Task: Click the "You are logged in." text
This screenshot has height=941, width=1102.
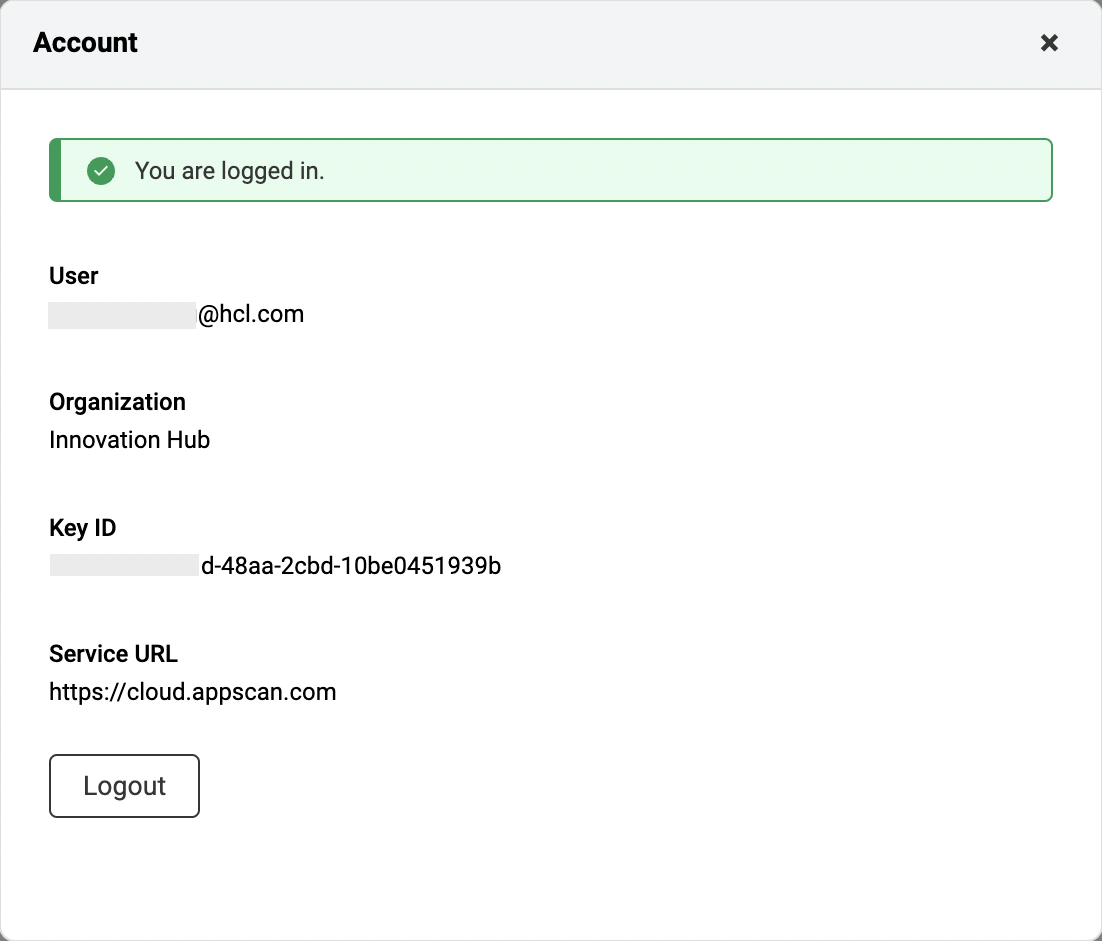Action: (229, 171)
